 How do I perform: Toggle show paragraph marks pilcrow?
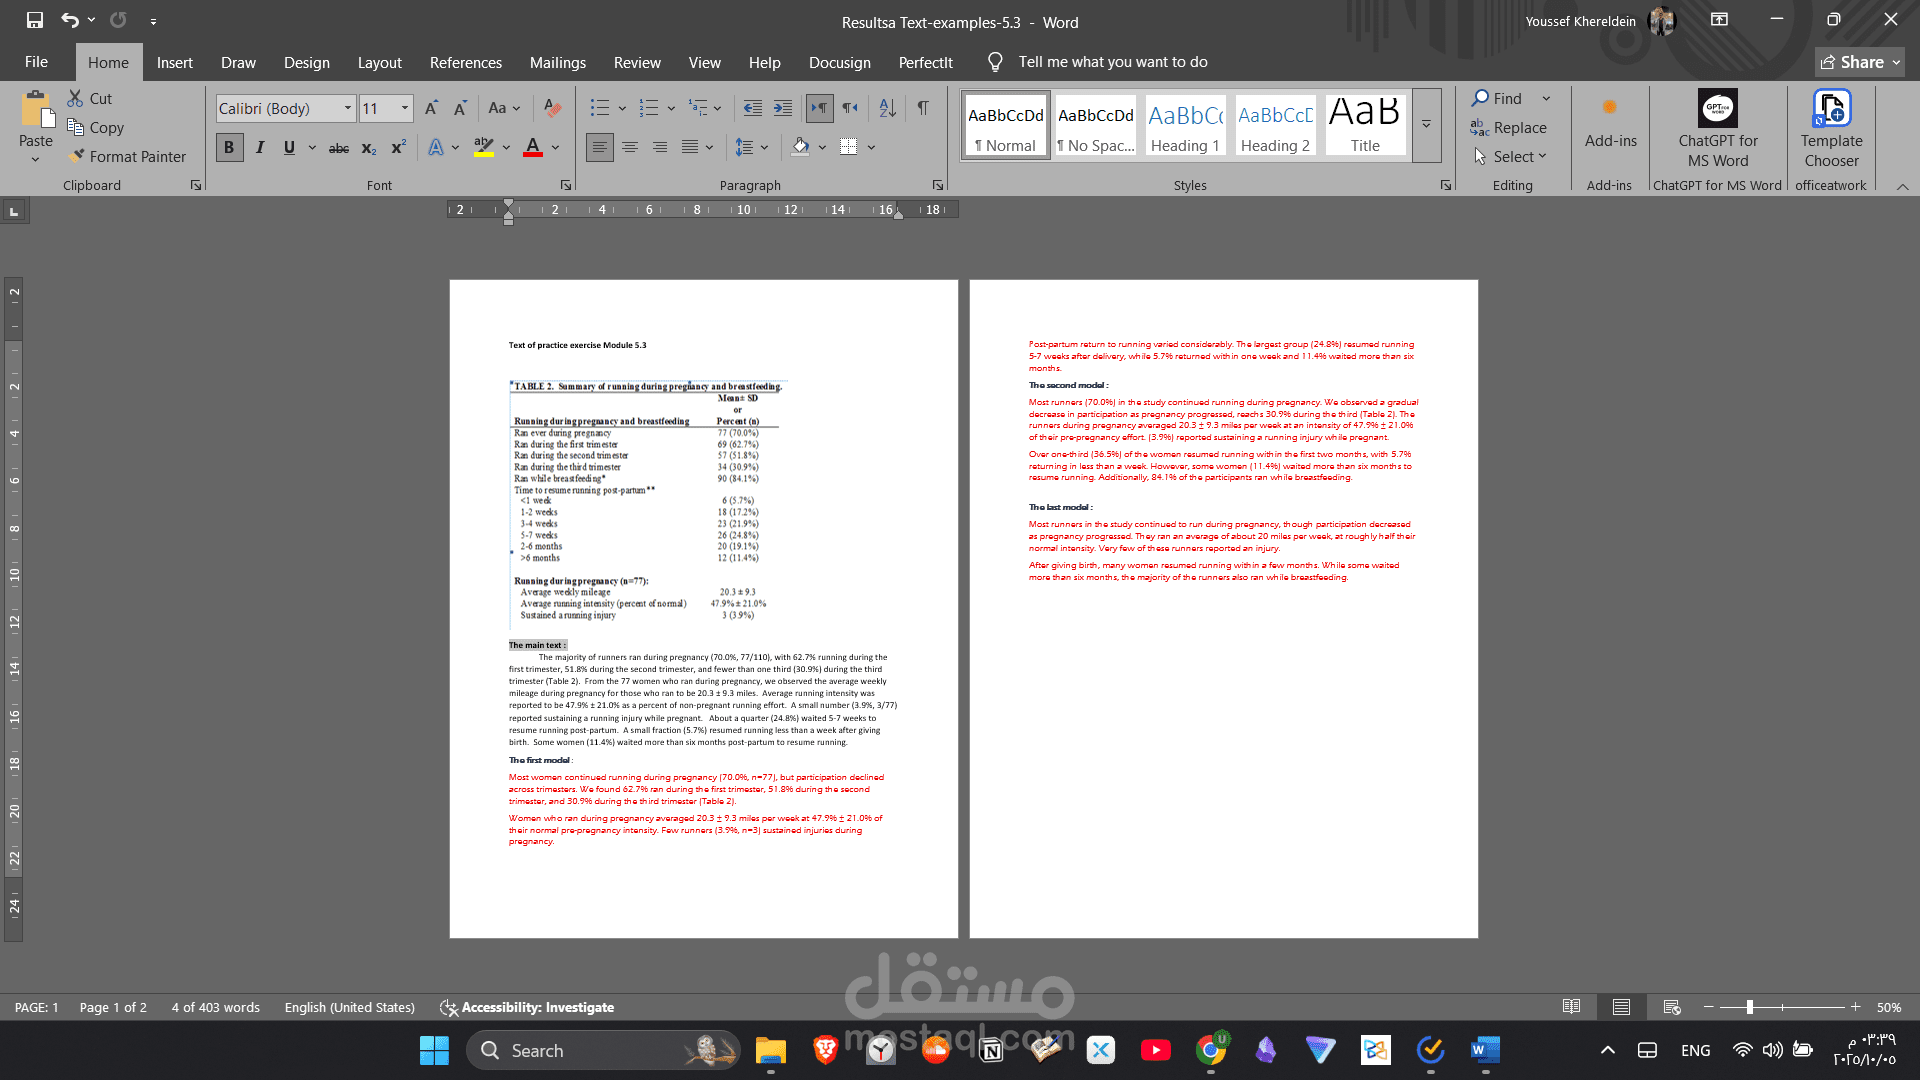(x=923, y=108)
